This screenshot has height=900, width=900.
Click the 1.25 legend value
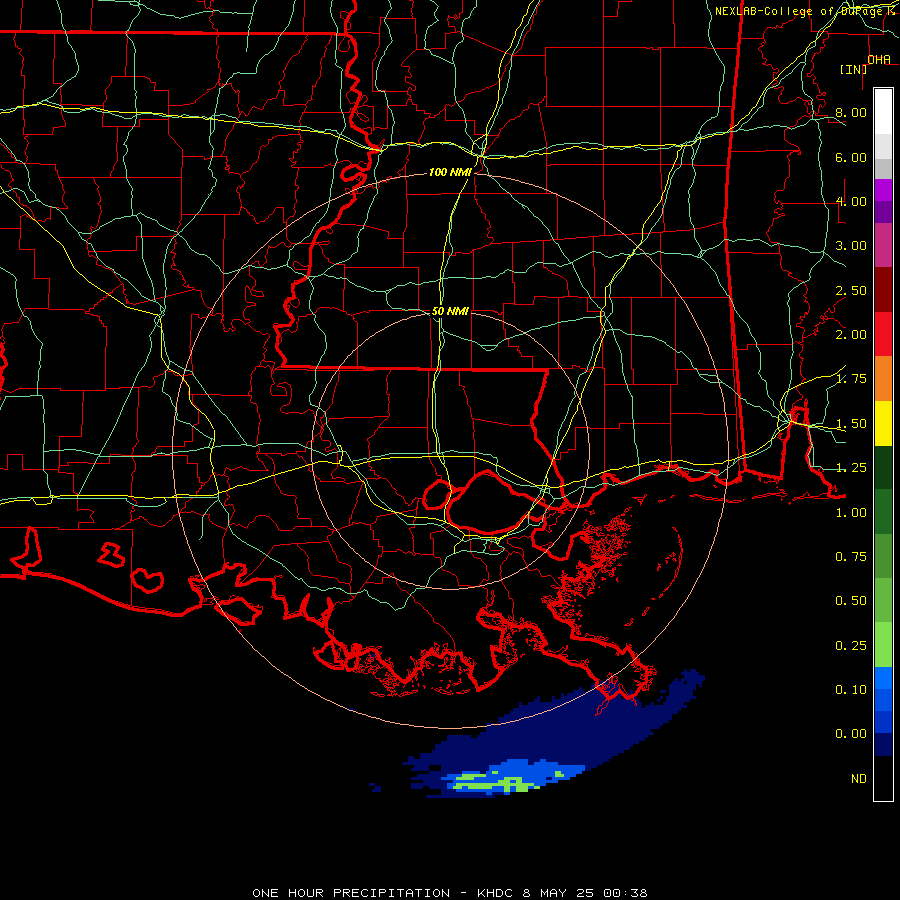pos(851,468)
